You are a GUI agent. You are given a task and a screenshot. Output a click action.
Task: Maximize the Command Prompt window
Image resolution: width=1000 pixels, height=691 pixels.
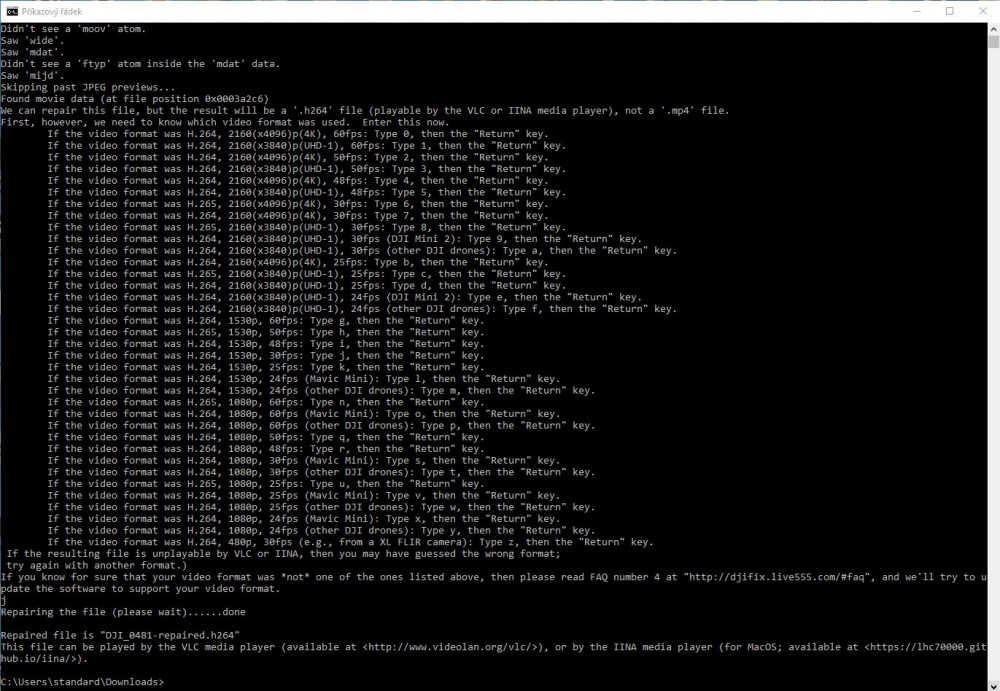pos(949,11)
